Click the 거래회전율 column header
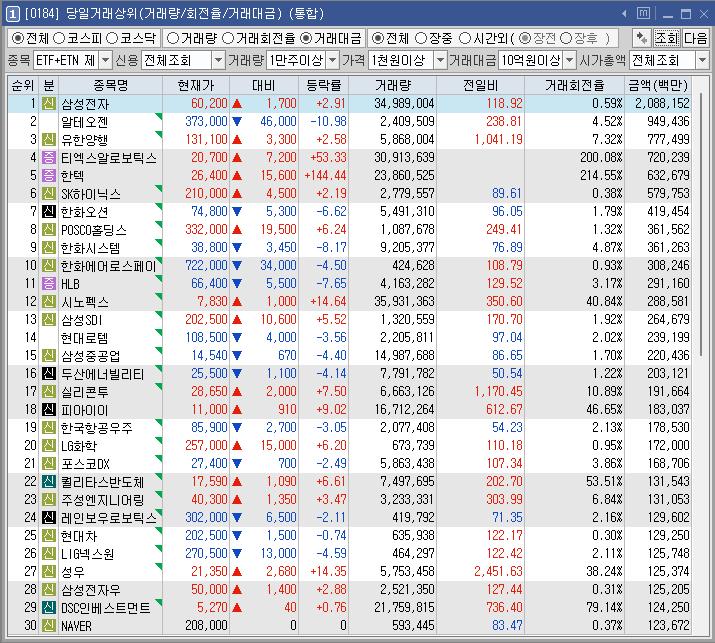This screenshot has width=715, height=643. (575, 85)
